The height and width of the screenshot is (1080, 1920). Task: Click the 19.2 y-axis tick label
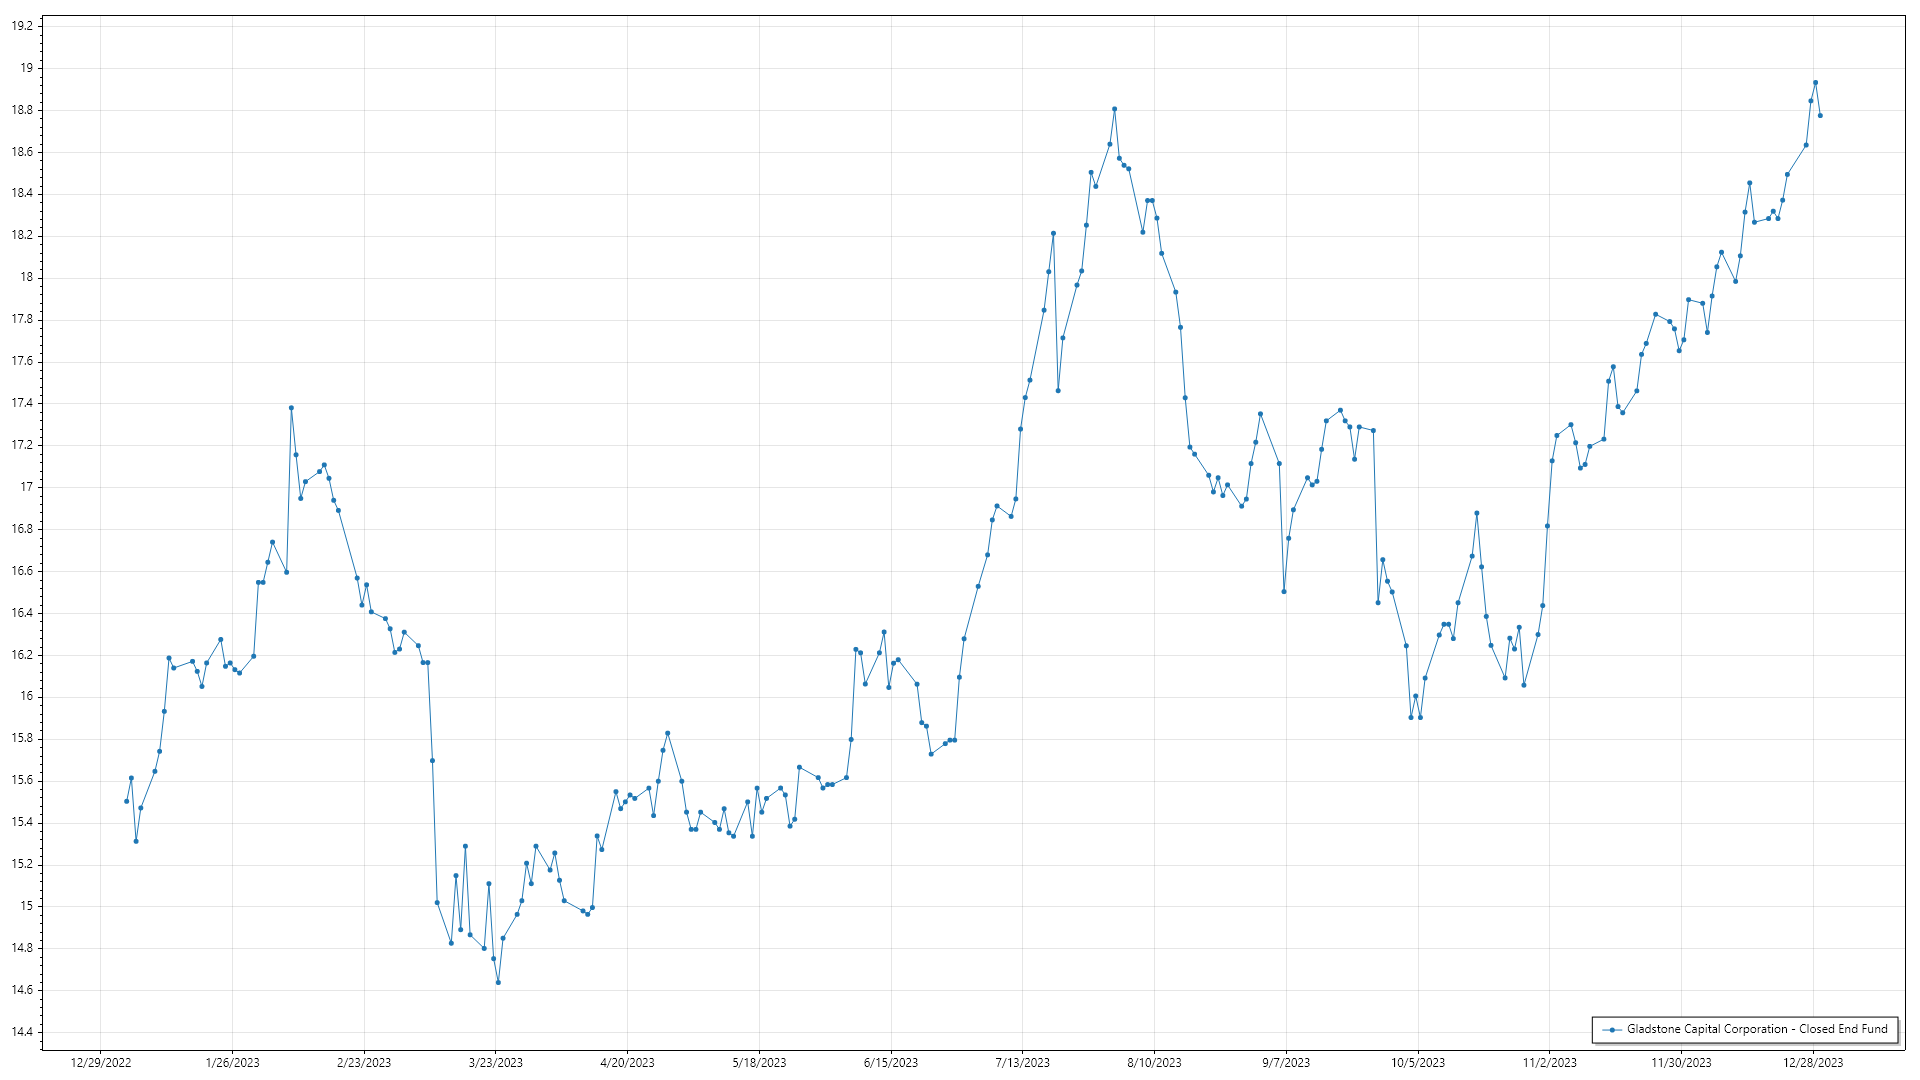pos(22,26)
